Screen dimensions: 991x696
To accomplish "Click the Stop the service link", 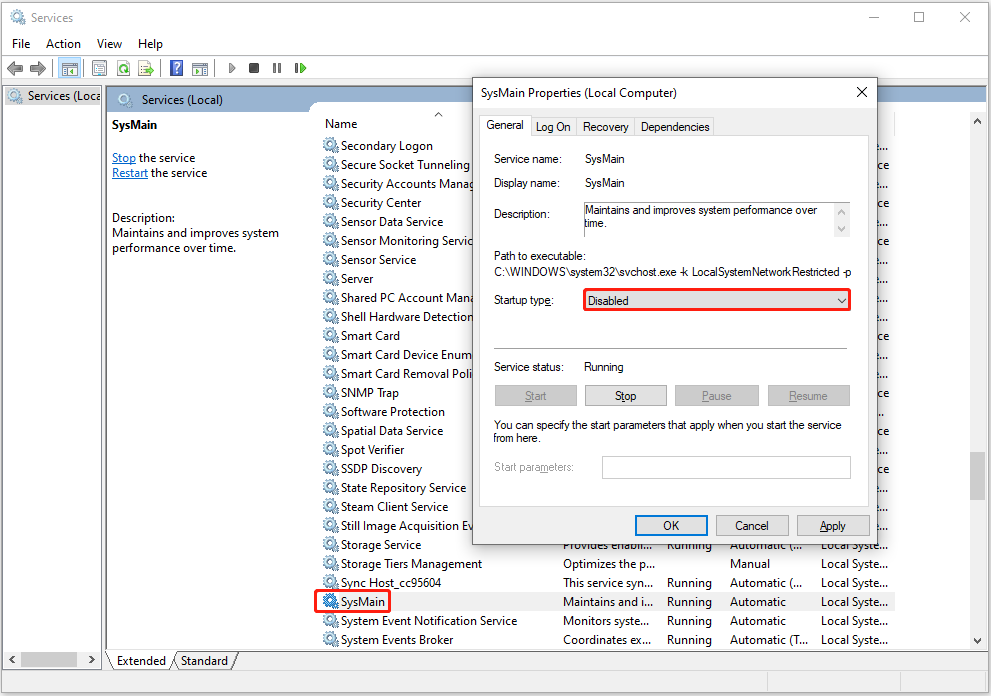I will [124, 158].
